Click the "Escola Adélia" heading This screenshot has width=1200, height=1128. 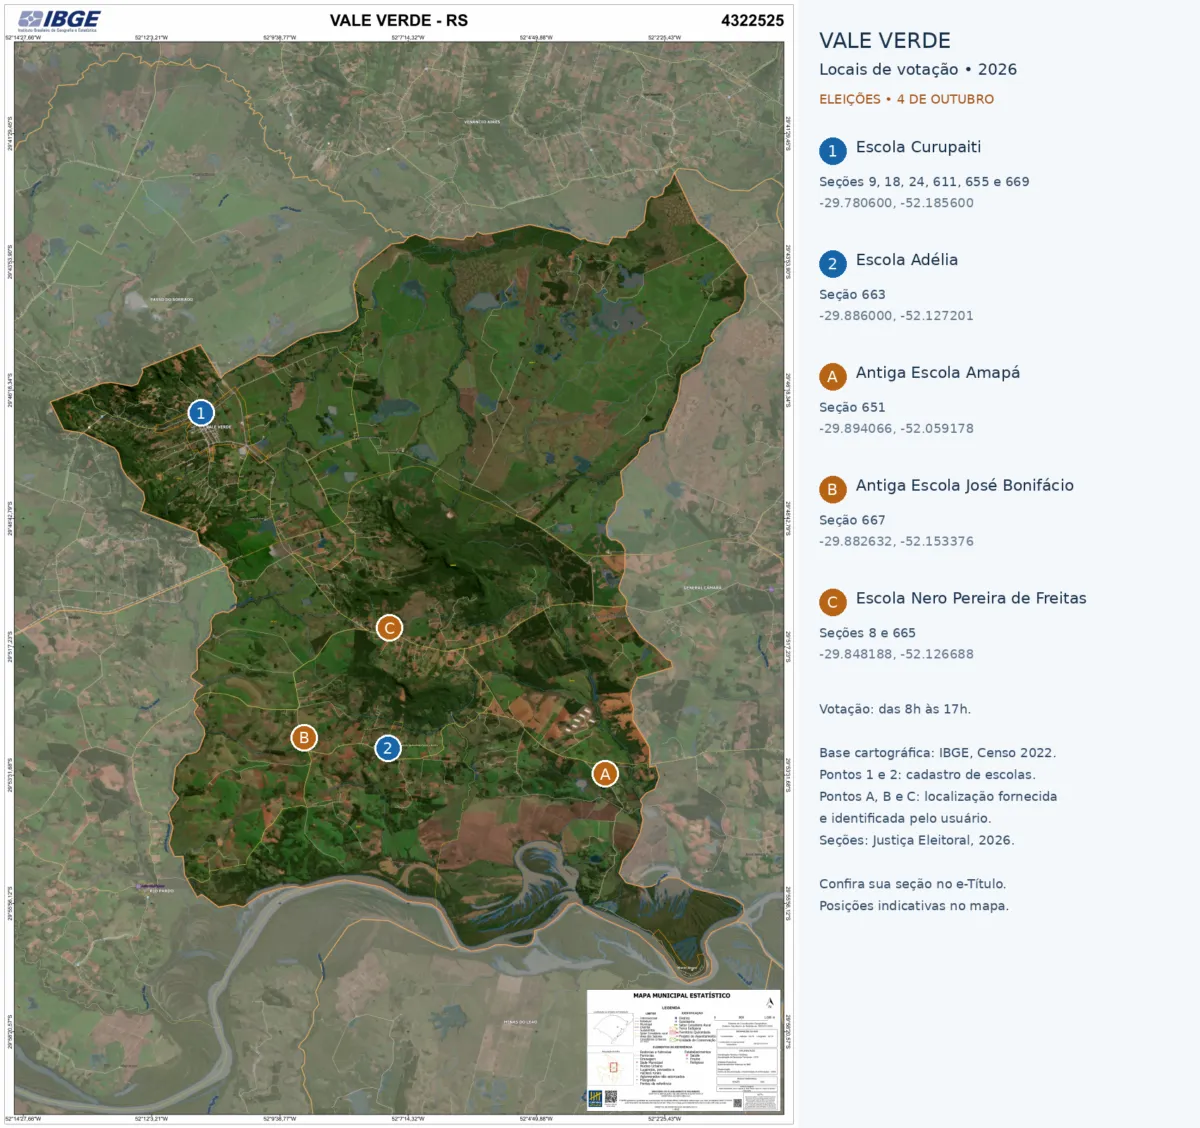pos(907,260)
